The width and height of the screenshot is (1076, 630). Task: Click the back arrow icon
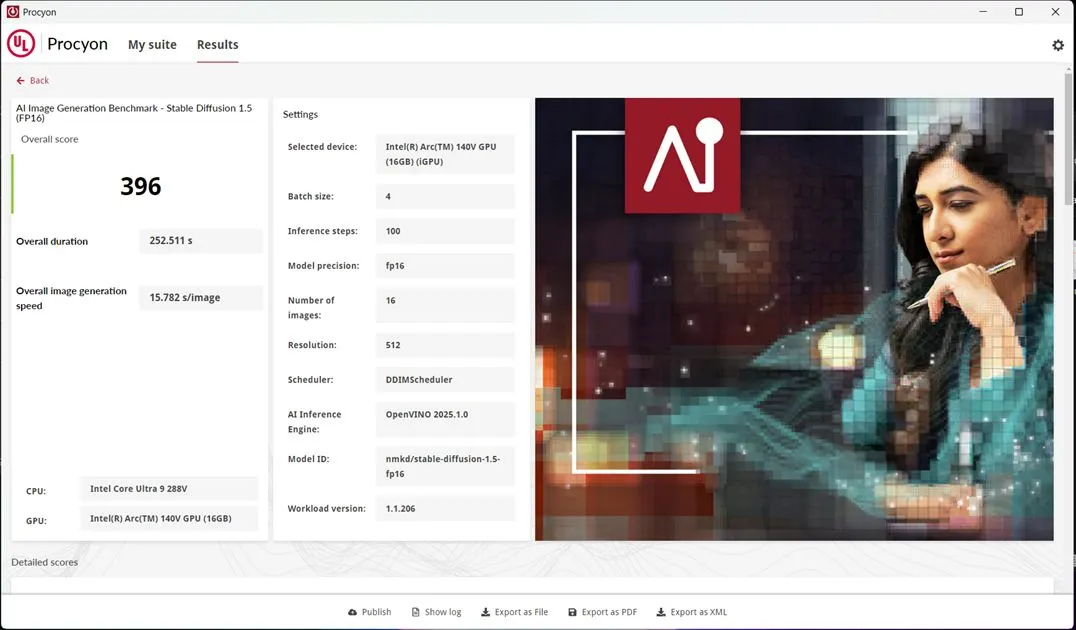[x=21, y=80]
